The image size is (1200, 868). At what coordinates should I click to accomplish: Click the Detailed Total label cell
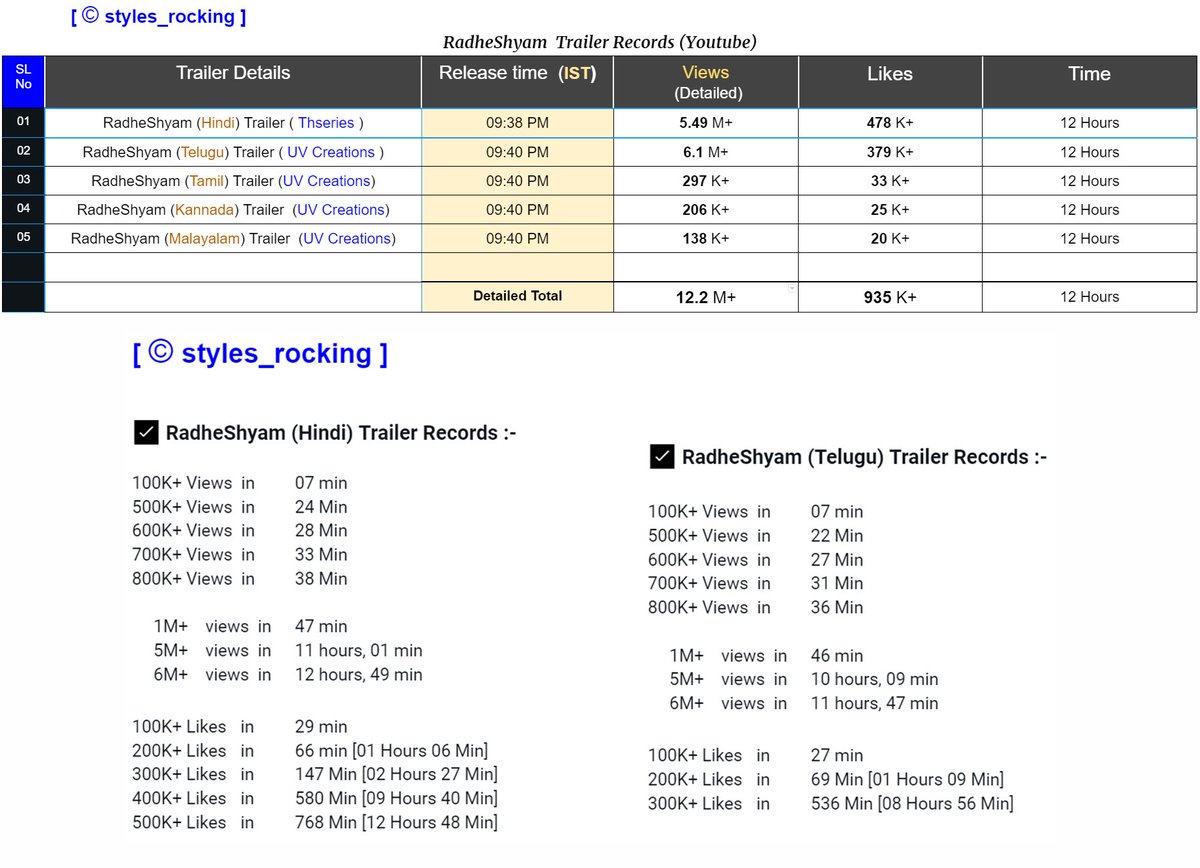(x=517, y=297)
